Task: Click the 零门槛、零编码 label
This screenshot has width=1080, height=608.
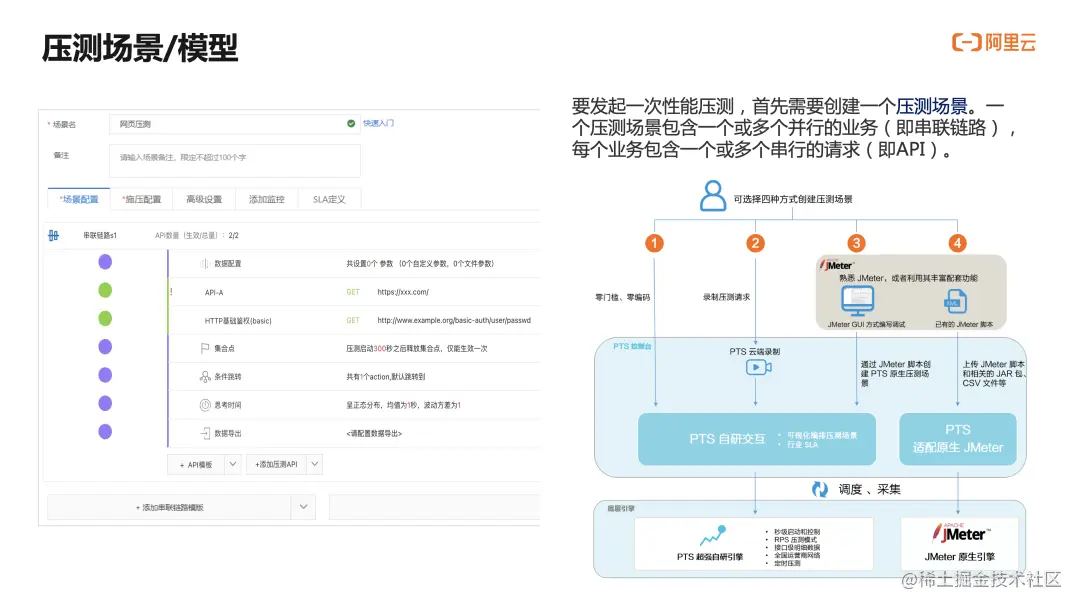Action: click(x=623, y=297)
